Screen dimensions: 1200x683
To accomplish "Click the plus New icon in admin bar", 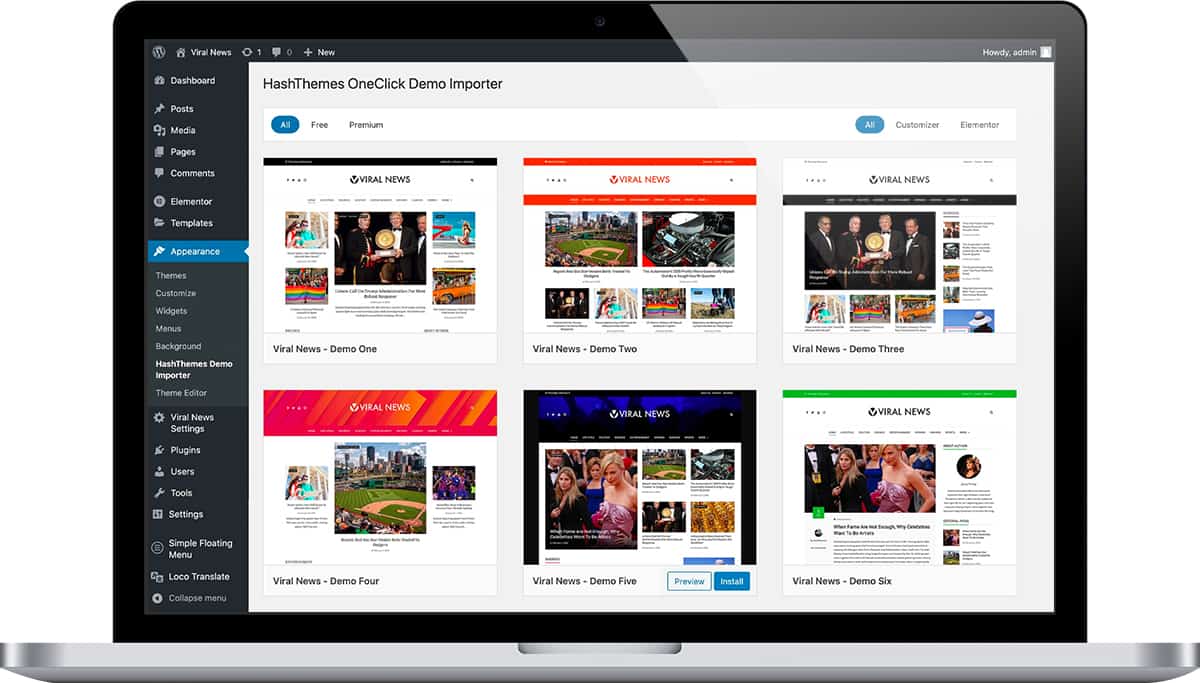I will coord(308,52).
